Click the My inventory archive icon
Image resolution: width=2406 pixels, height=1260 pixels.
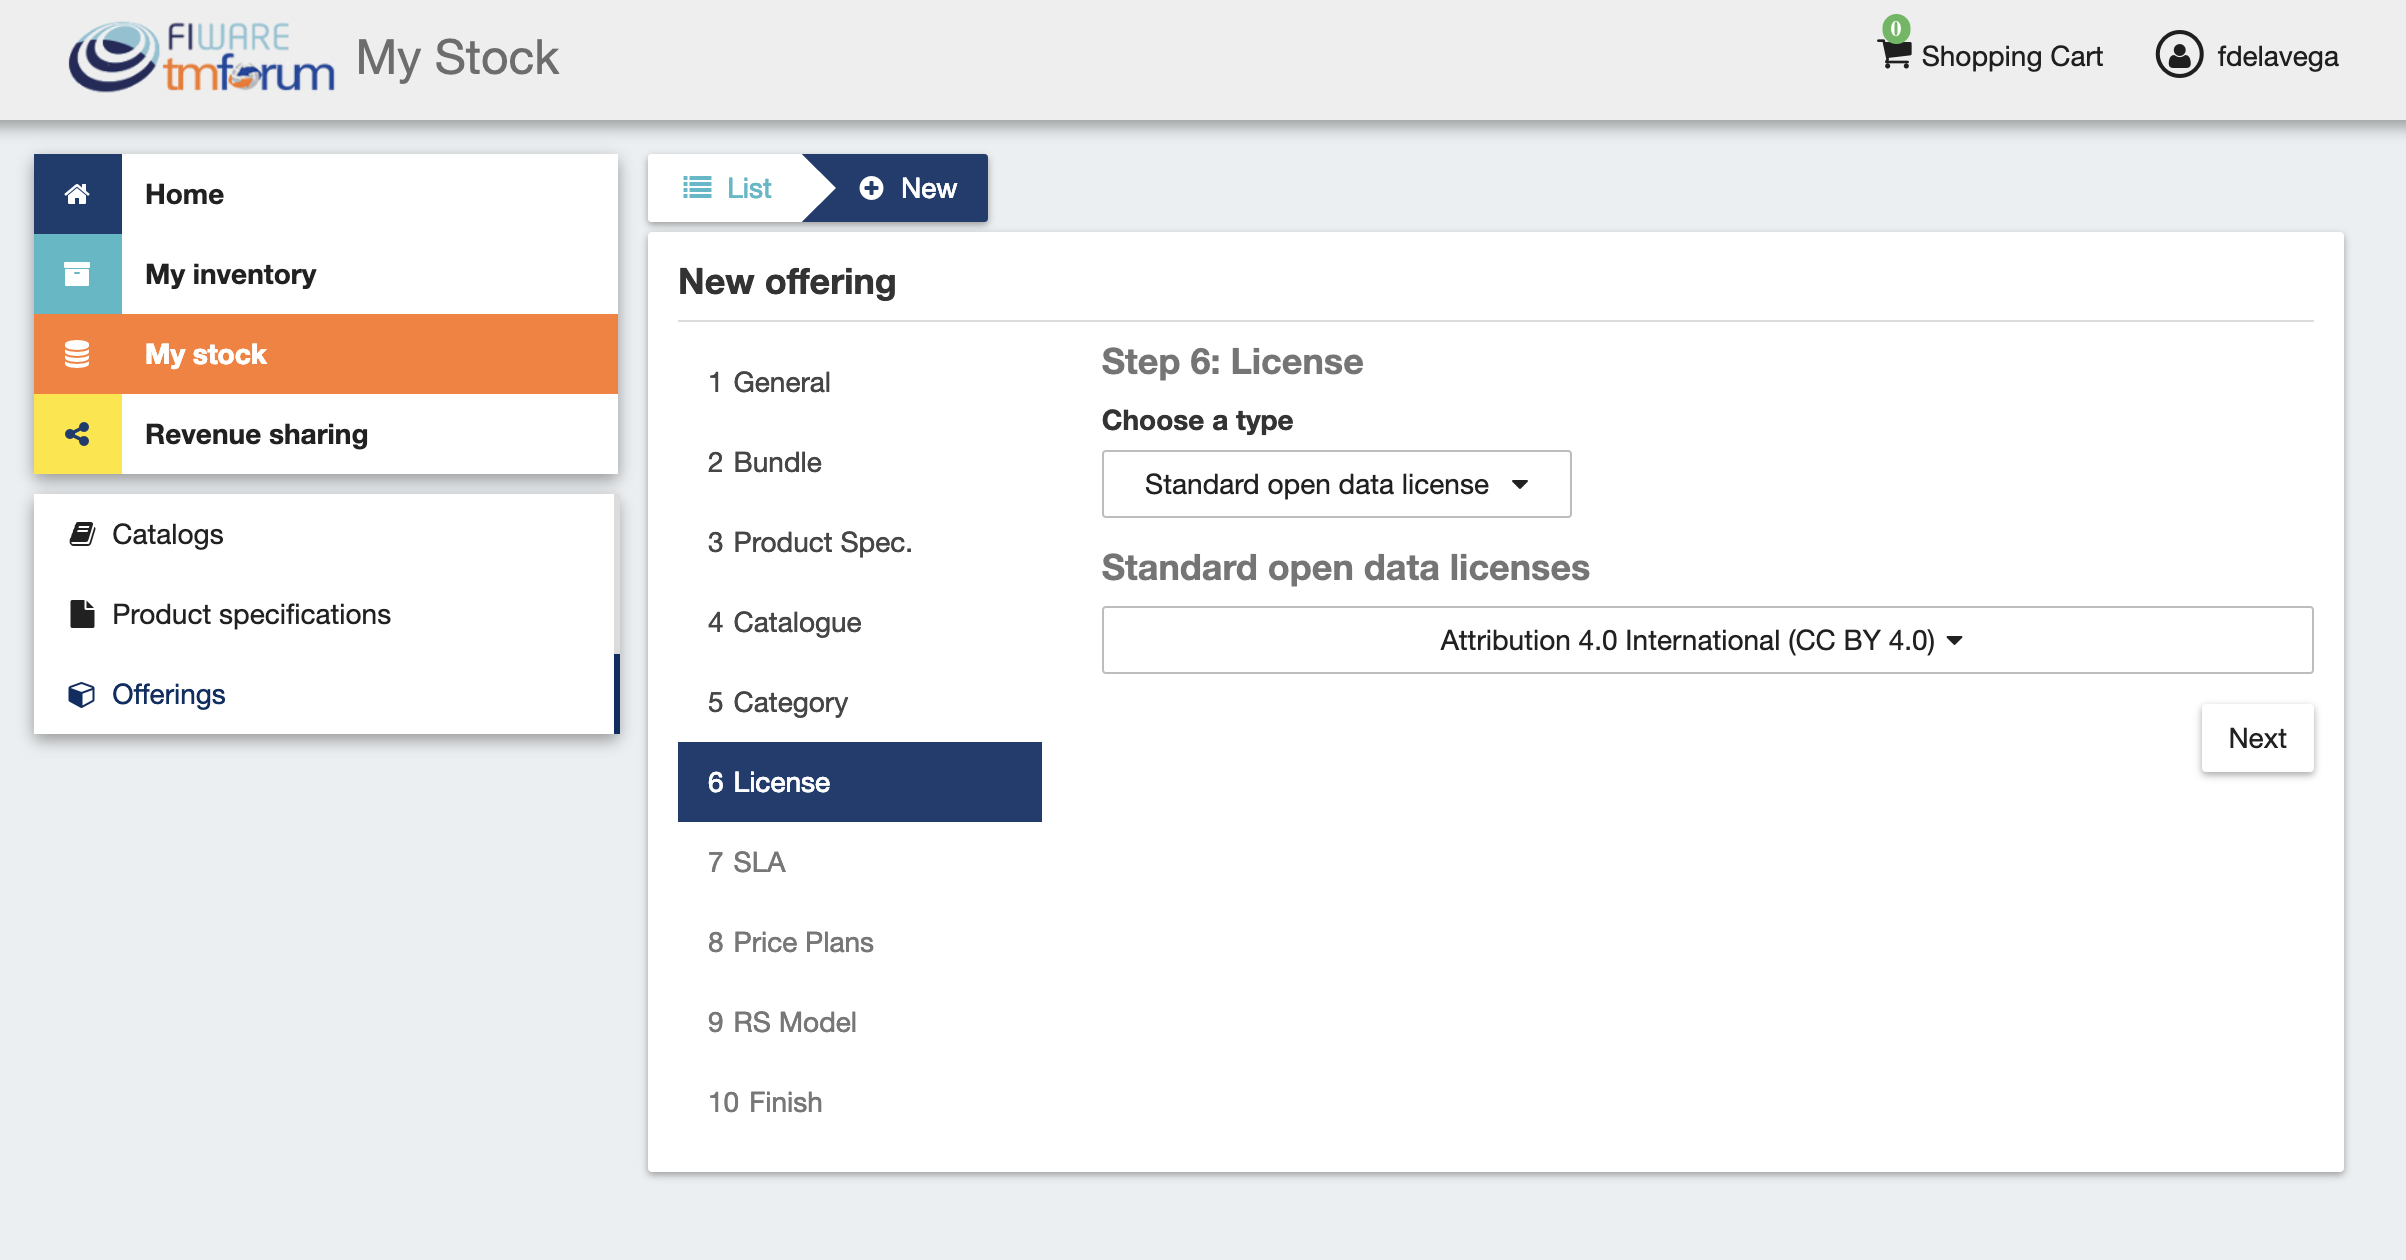coord(77,274)
